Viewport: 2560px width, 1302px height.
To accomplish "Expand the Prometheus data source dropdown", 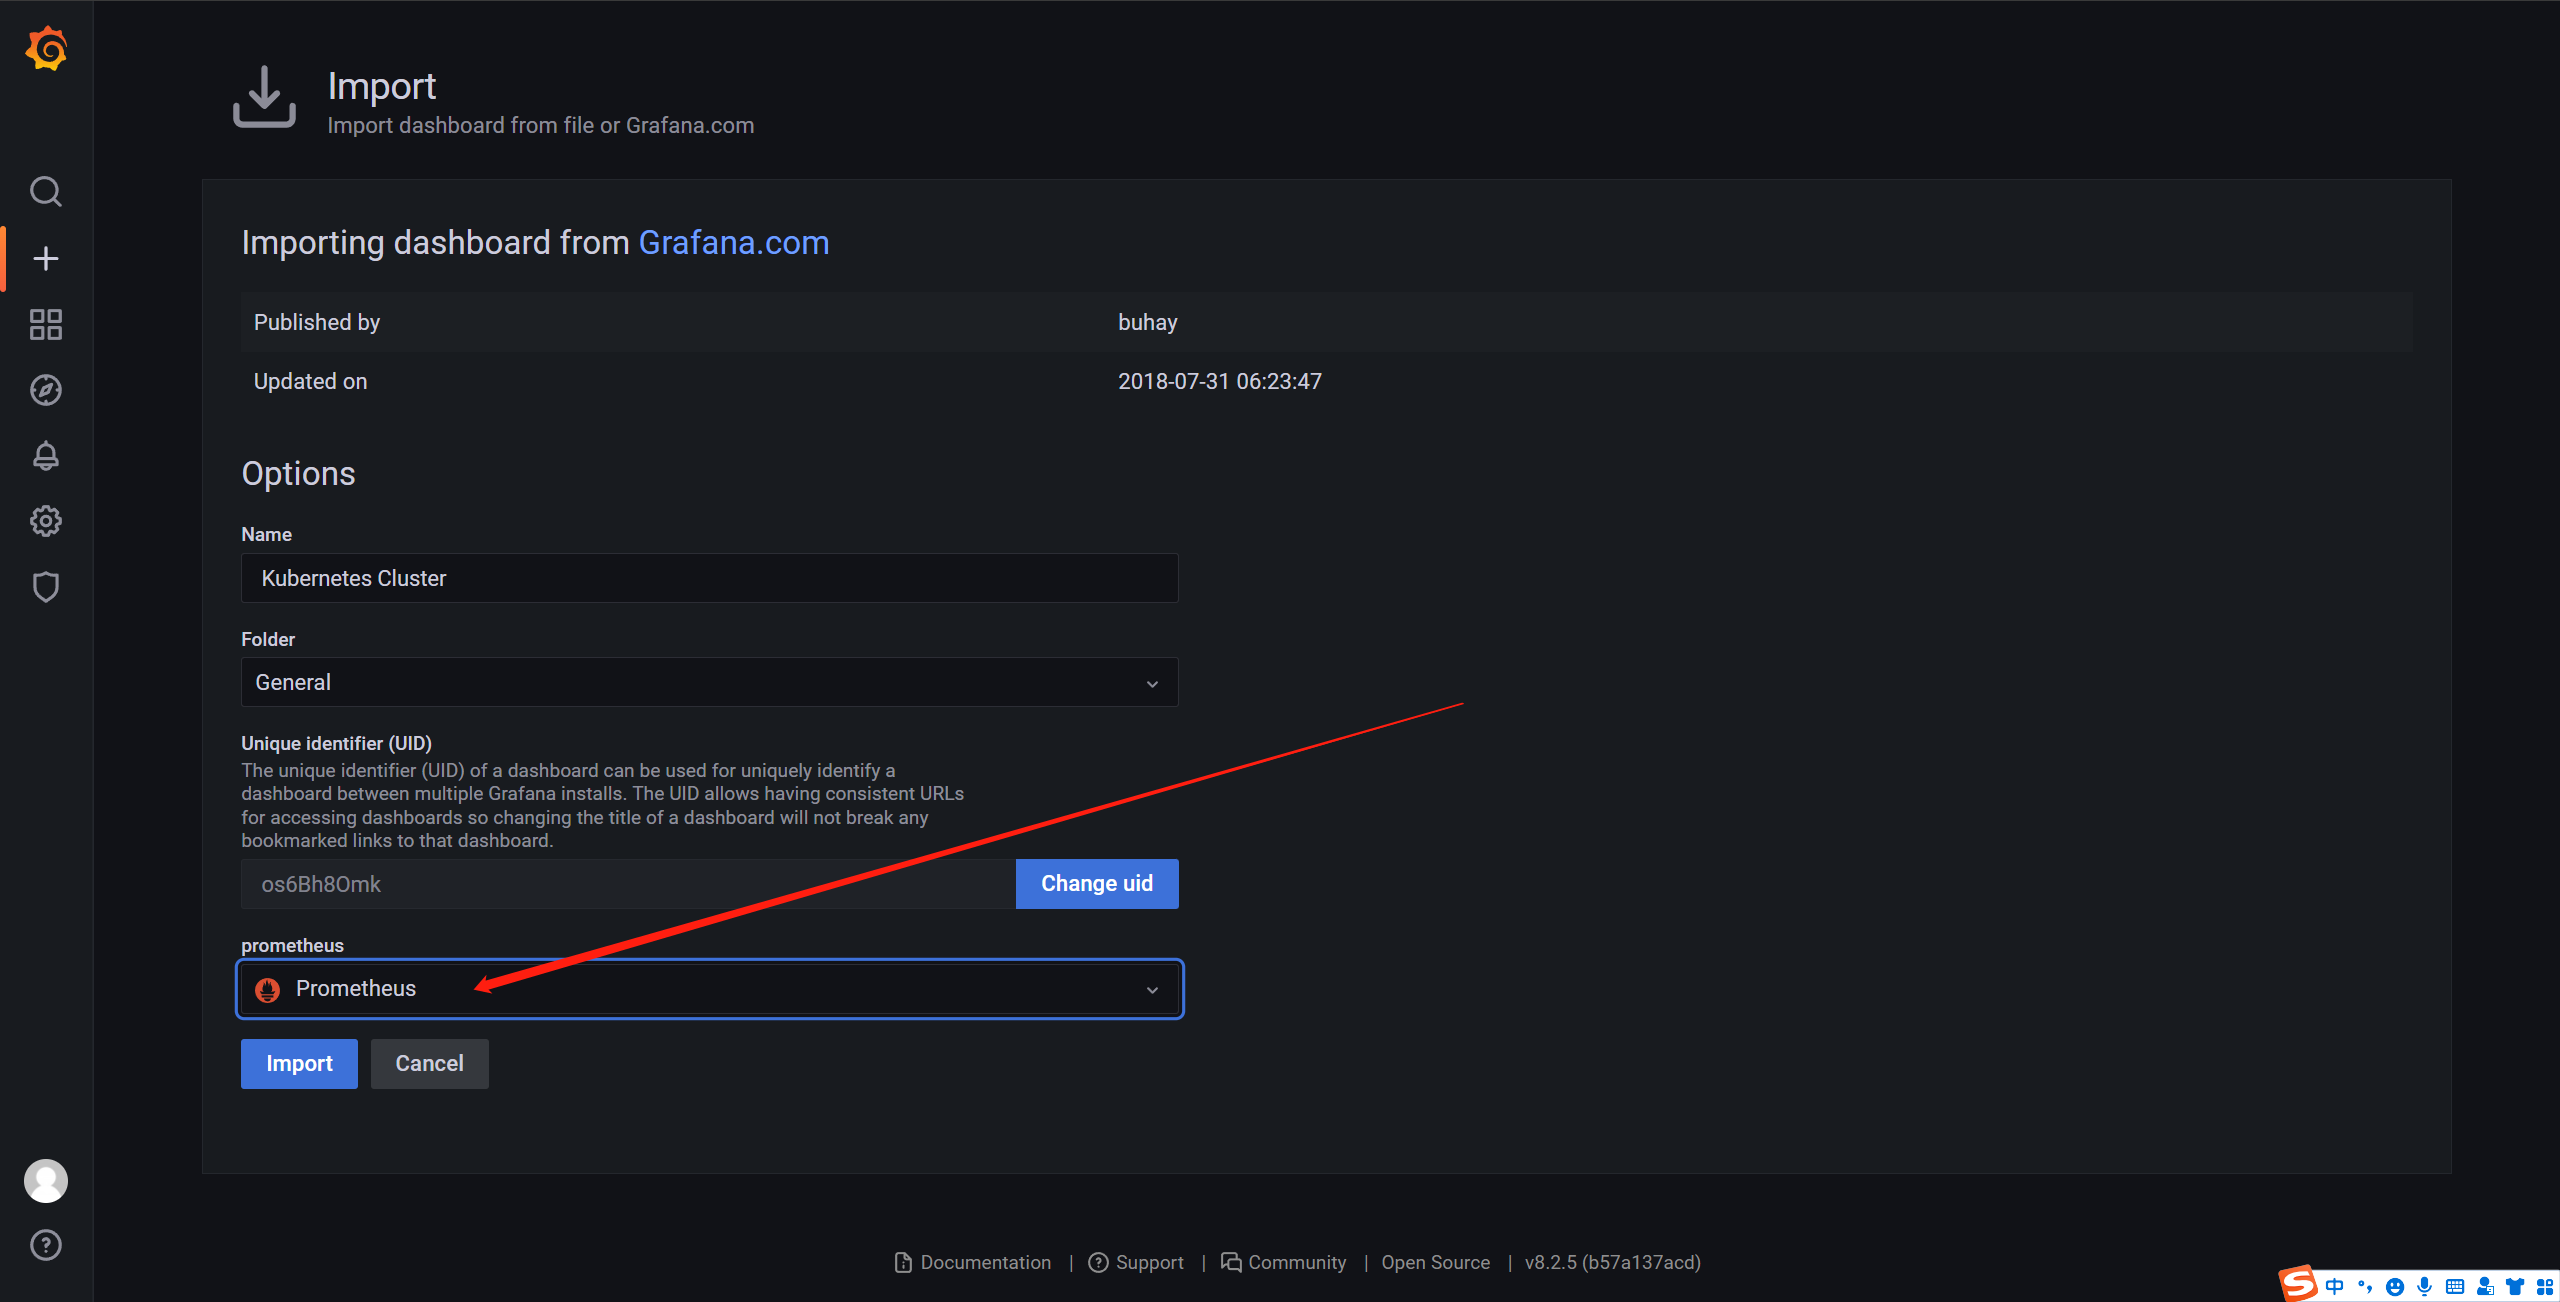I will (709, 989).
